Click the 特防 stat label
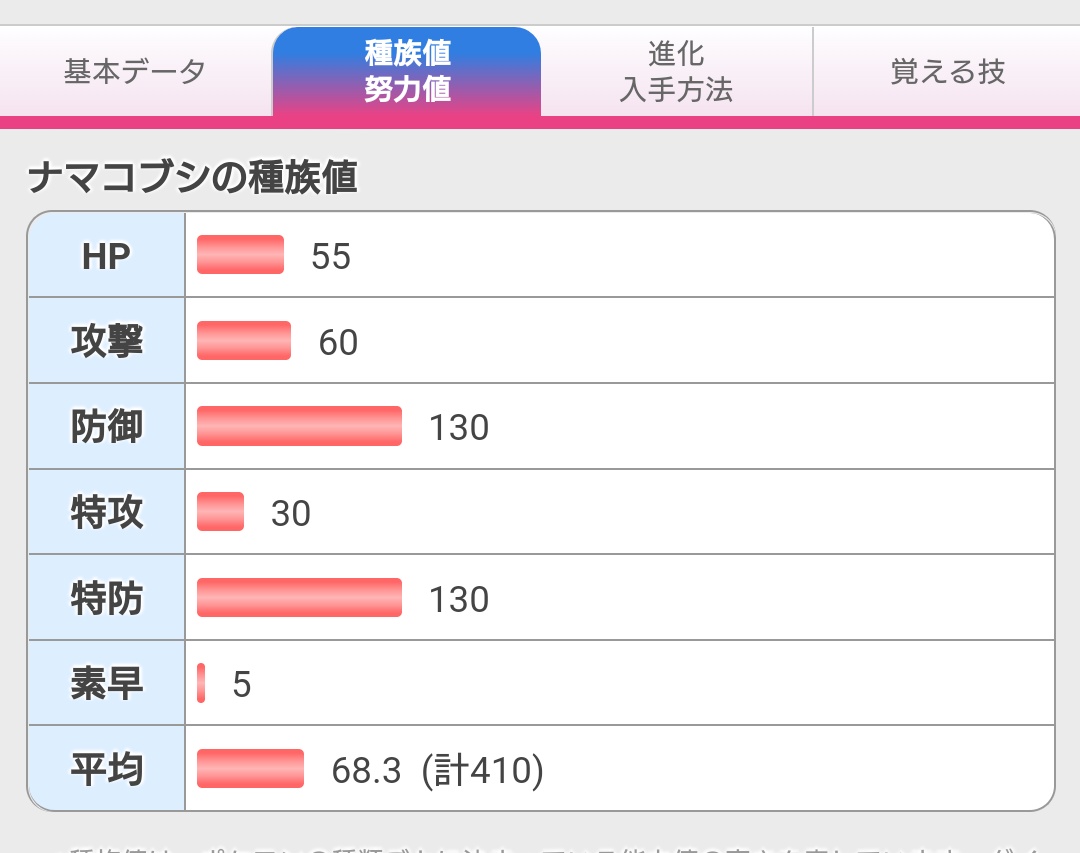The height and width of the screenshot is (853, 1080). (106, 599)
